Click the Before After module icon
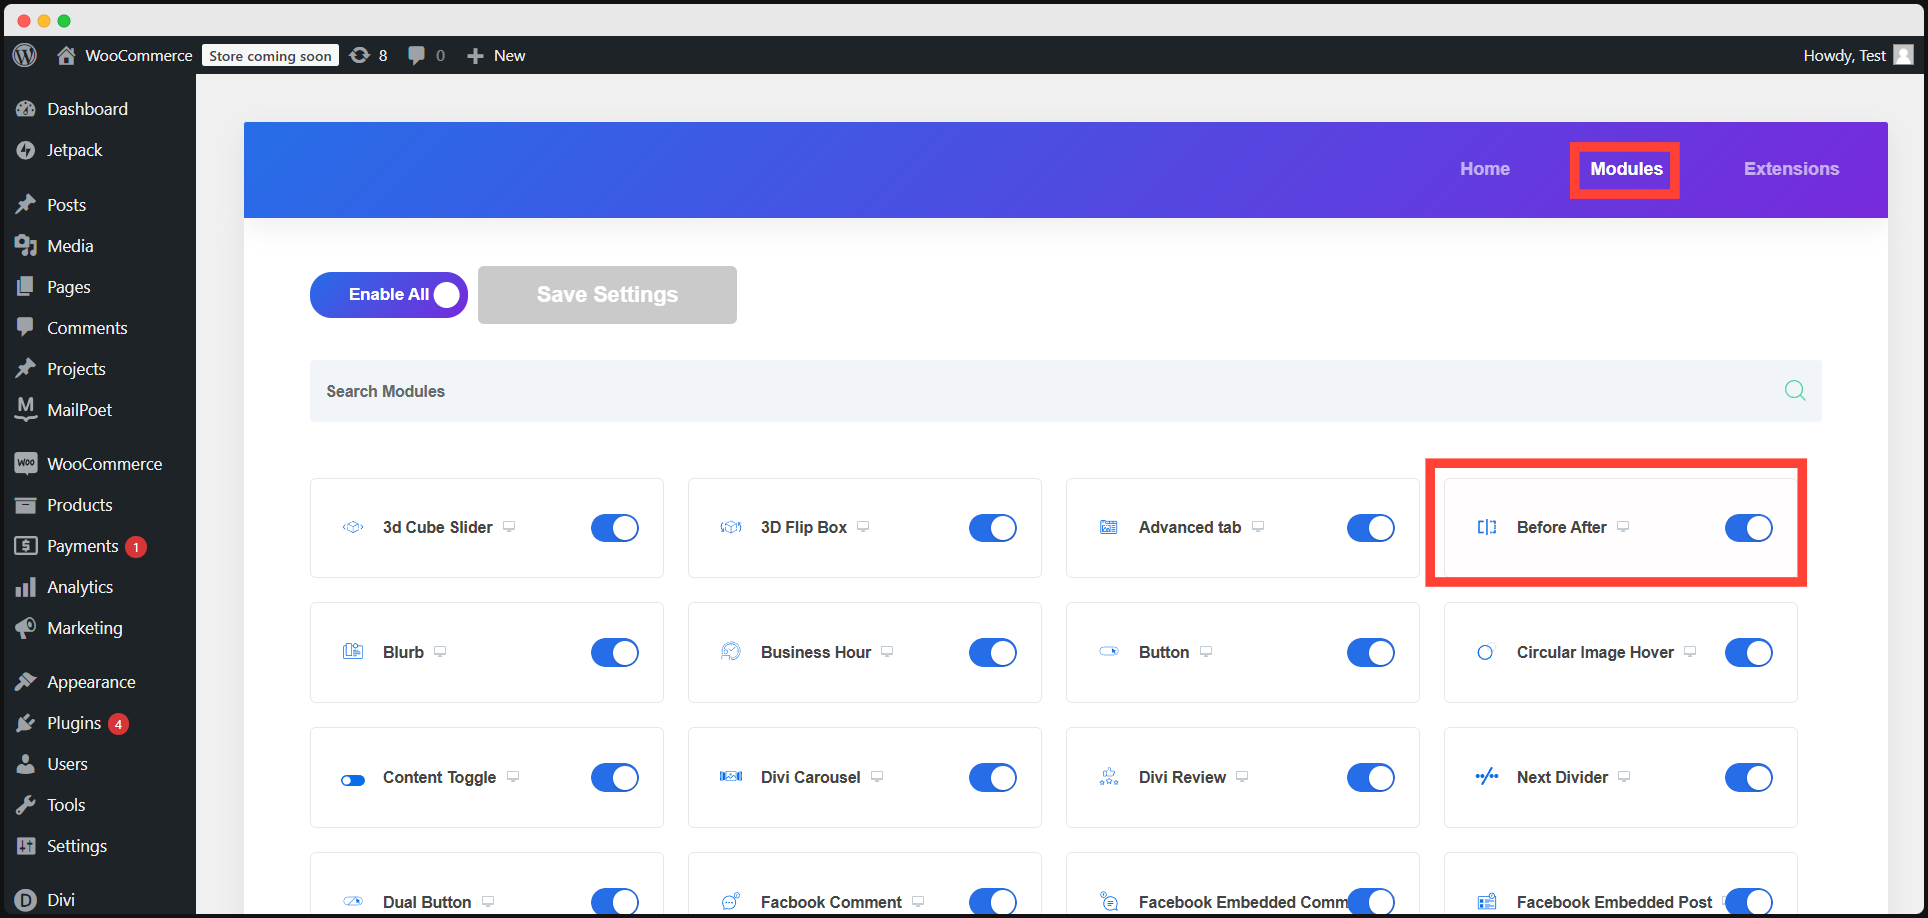This screenshot has height=918, width=1928. pos(1487,527)
